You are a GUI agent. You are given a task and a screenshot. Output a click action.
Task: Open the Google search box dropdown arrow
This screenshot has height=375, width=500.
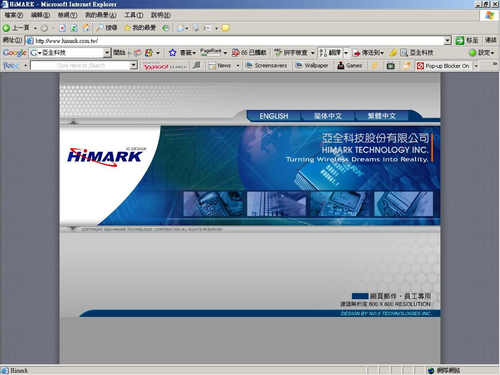tap(107, 53)
